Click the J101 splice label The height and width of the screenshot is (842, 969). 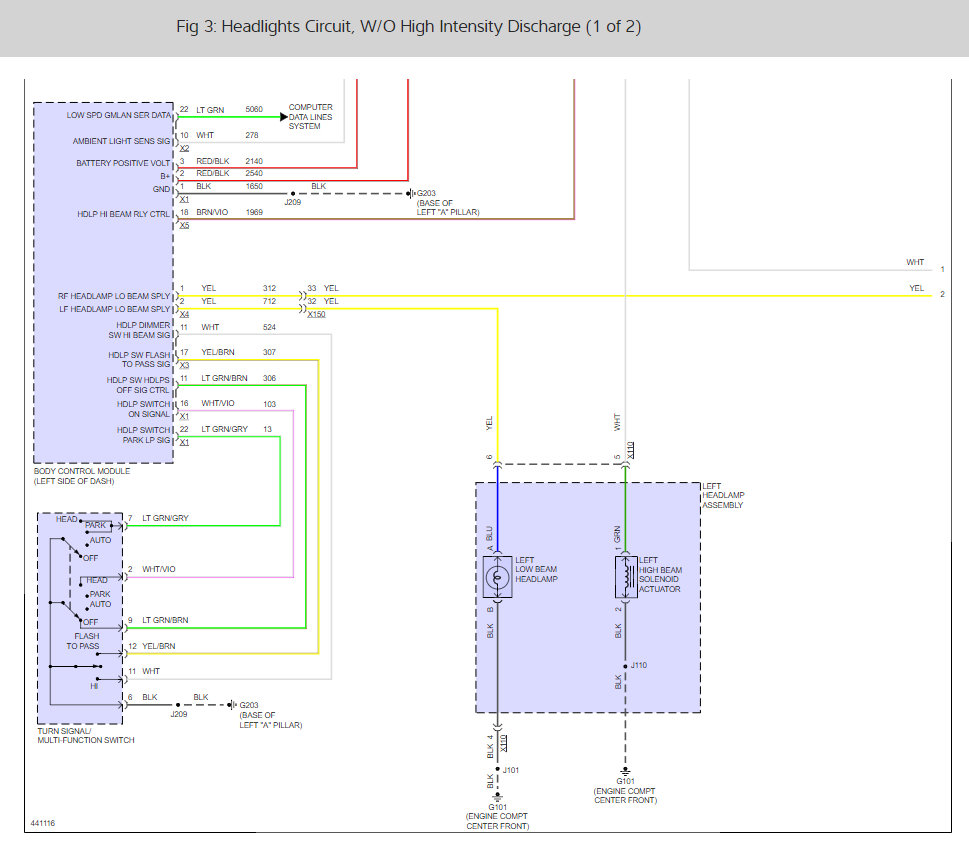tap(511, 770)
